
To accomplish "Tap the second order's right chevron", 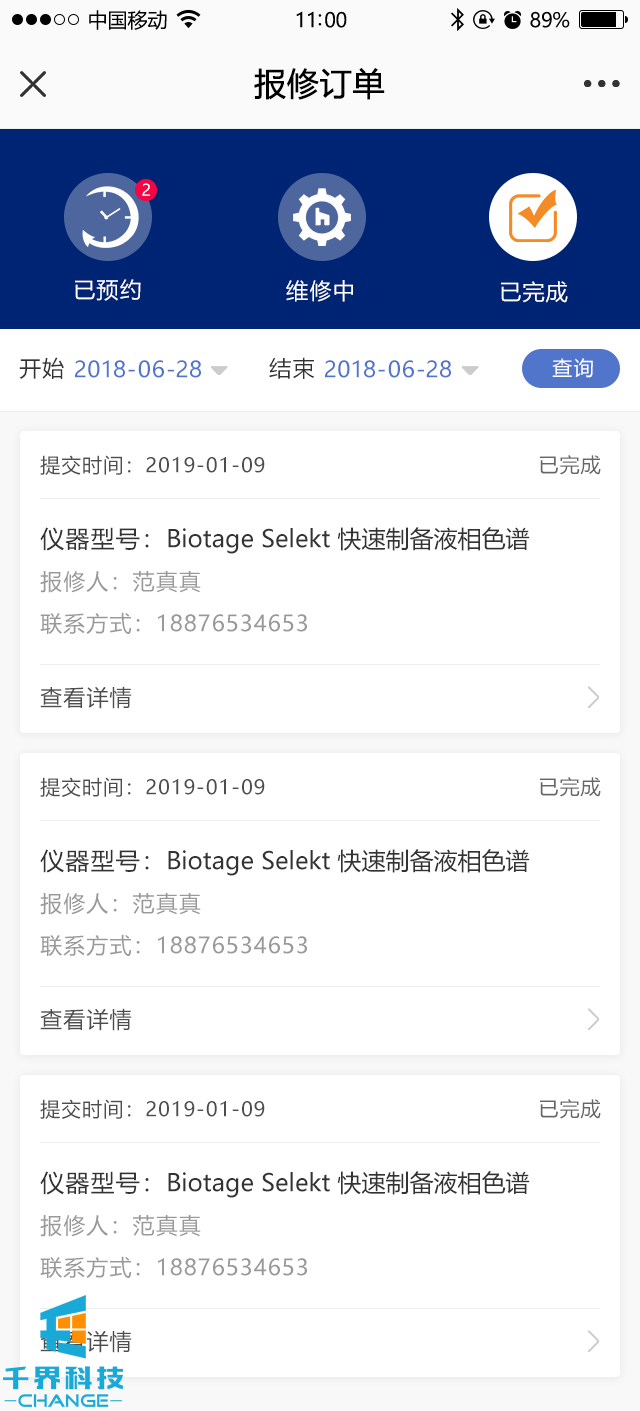I will [593, 1020].
